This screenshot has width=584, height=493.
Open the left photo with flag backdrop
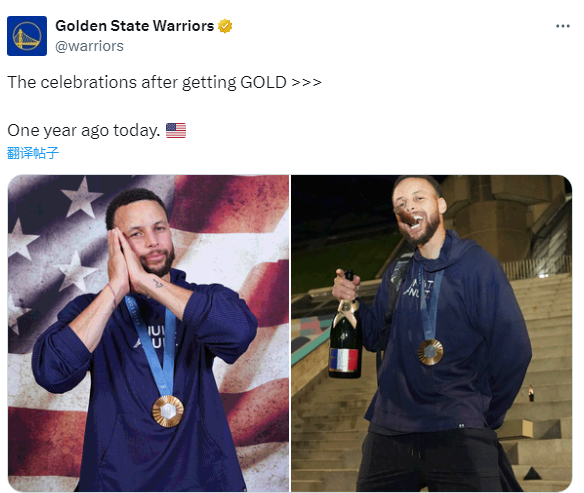[x=148, y=333]
